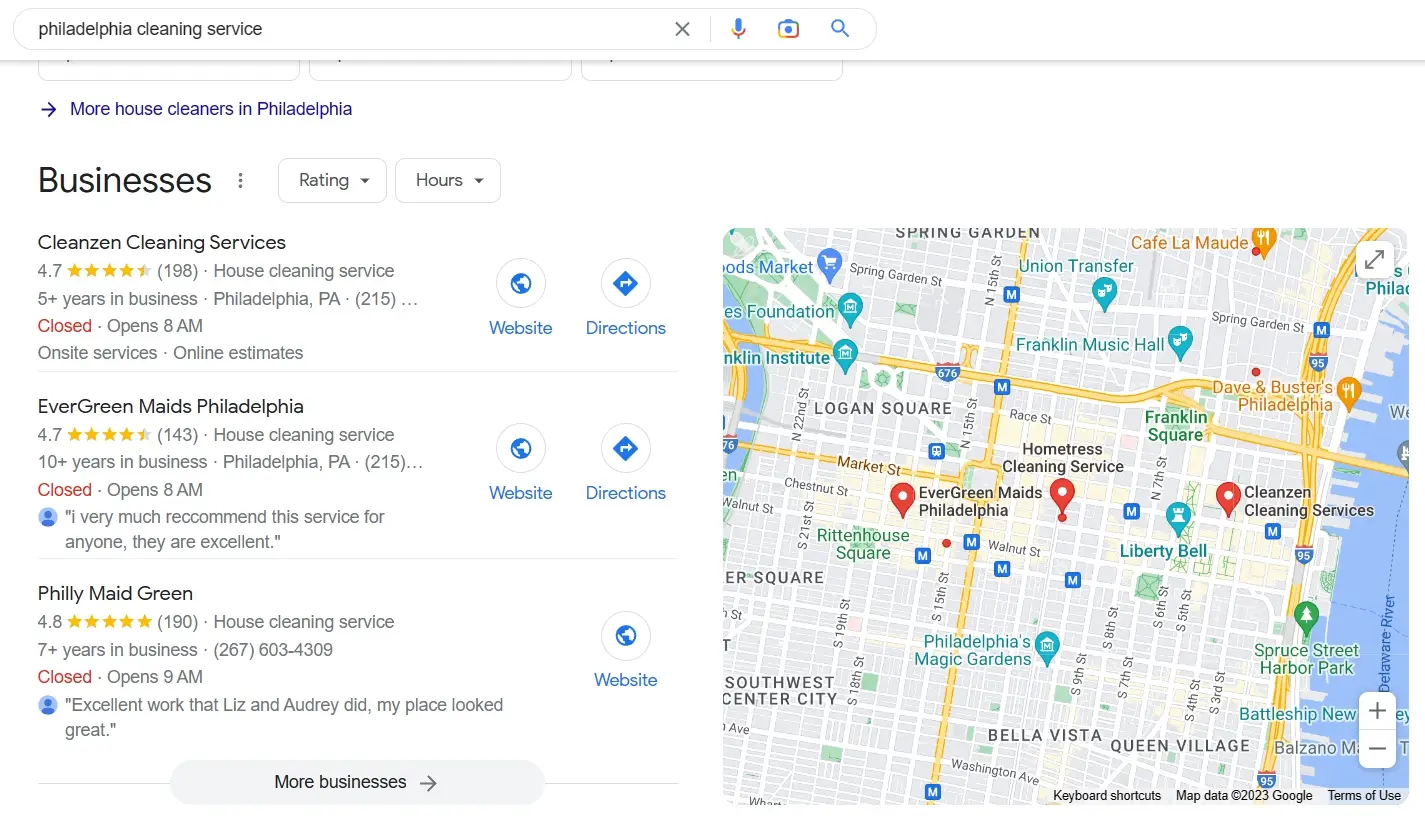Open map Terms of Use link

click(x=1364, y=796)
